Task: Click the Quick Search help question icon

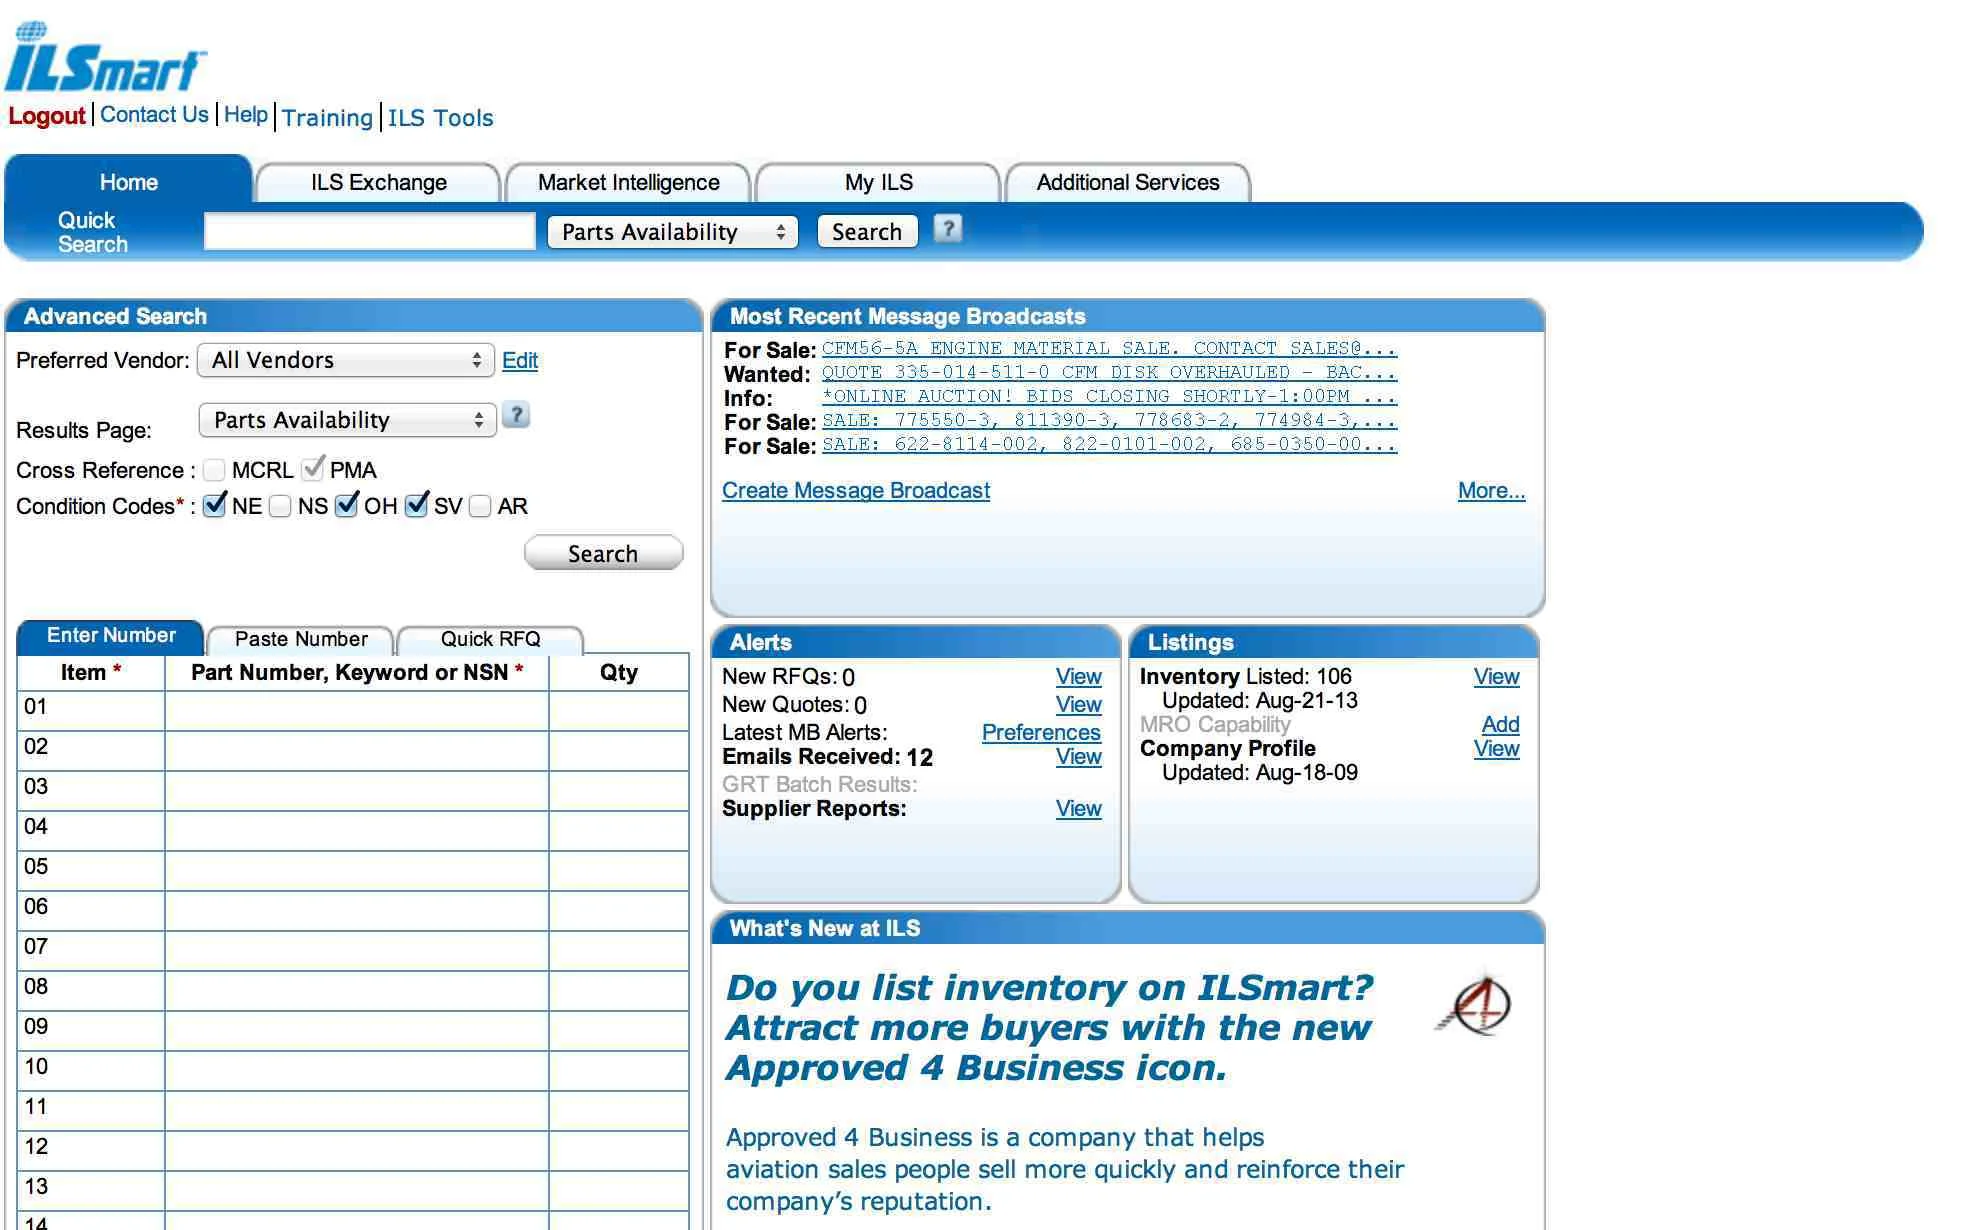Action: tap(947, 229)
